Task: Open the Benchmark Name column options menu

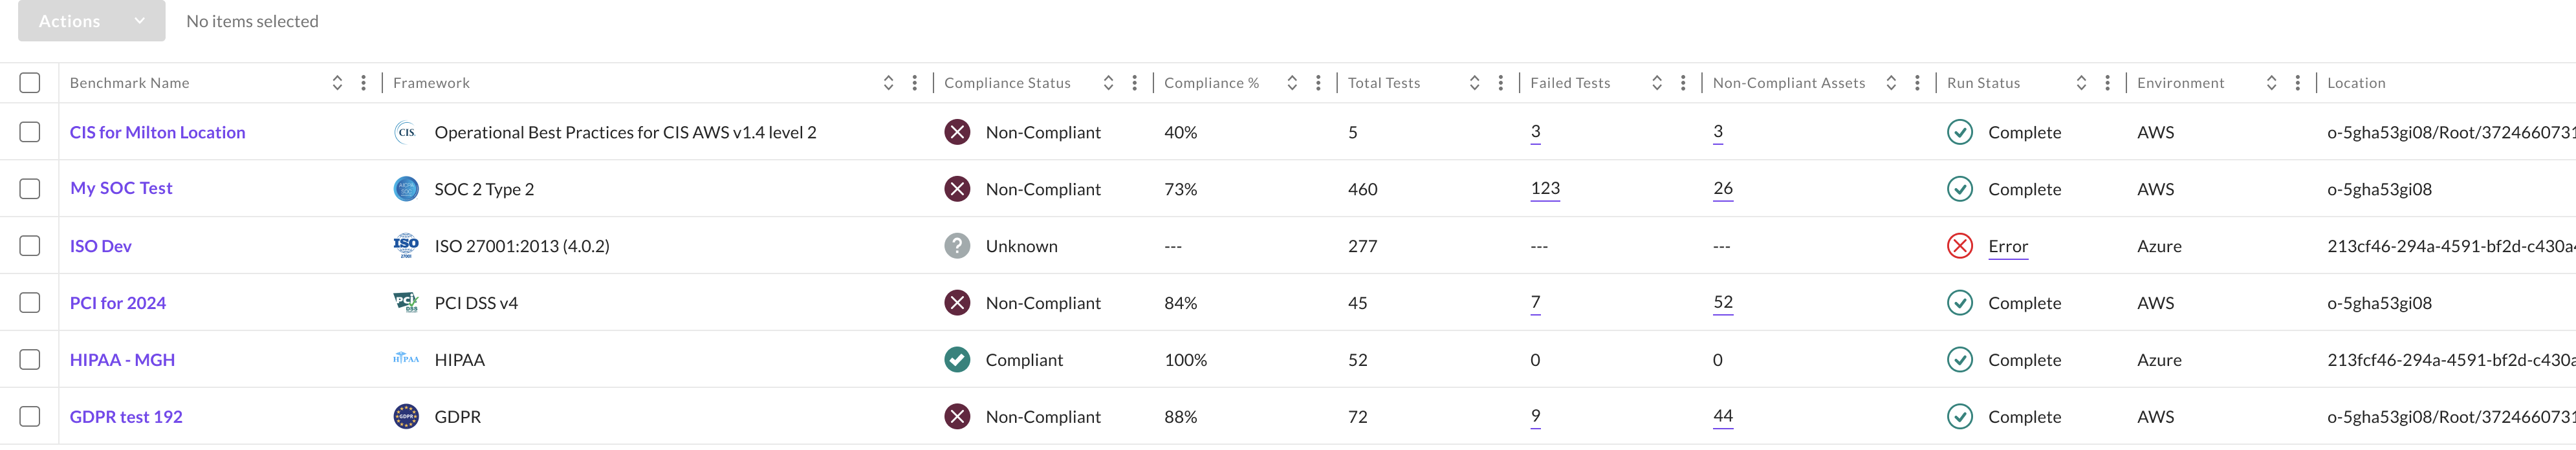Action: 363,83
